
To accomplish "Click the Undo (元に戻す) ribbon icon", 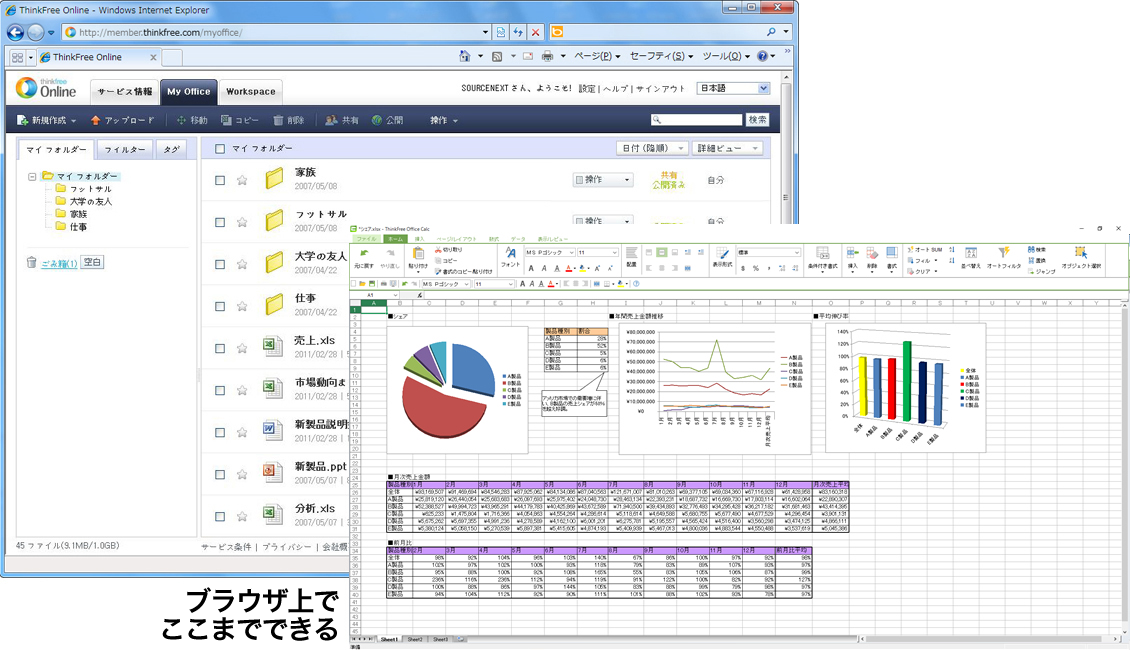I will point(364,254).
